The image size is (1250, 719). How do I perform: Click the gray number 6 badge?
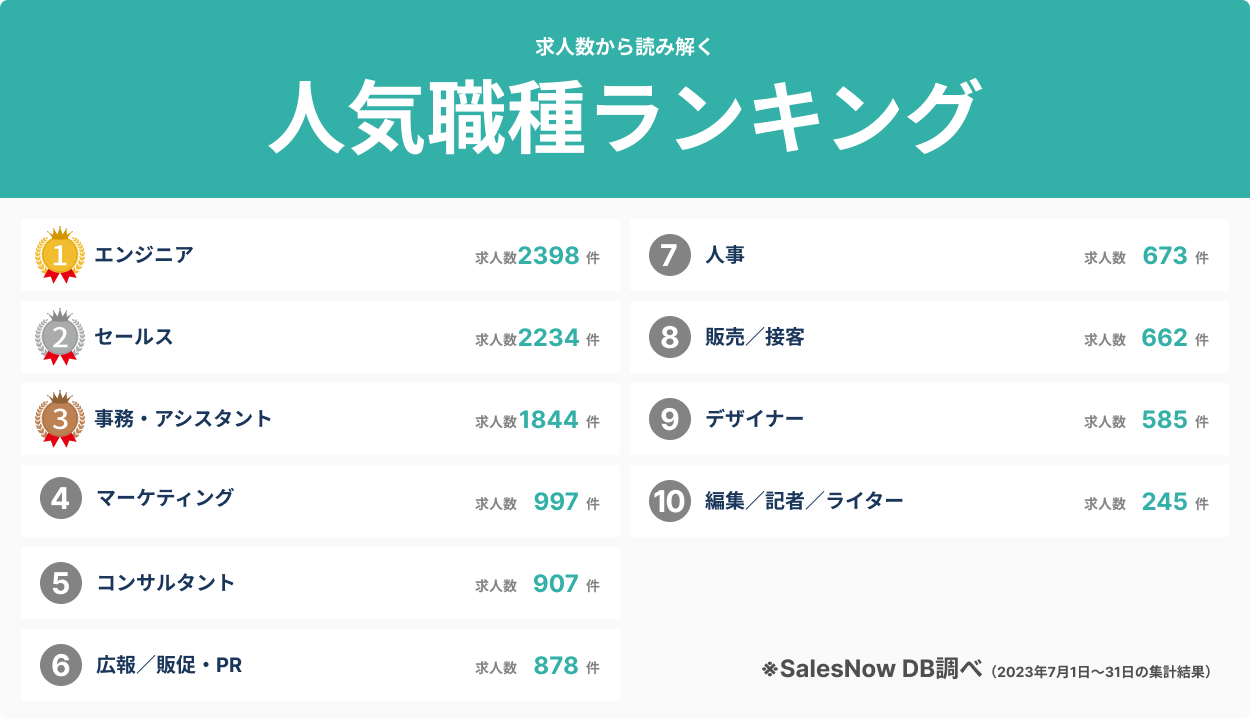[61, 665]
